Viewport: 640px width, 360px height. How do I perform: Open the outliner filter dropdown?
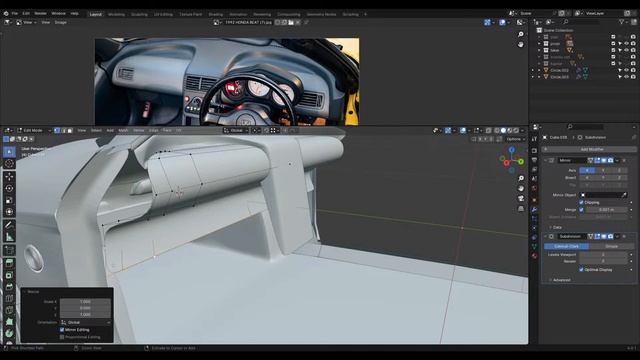tap(624, 22)
